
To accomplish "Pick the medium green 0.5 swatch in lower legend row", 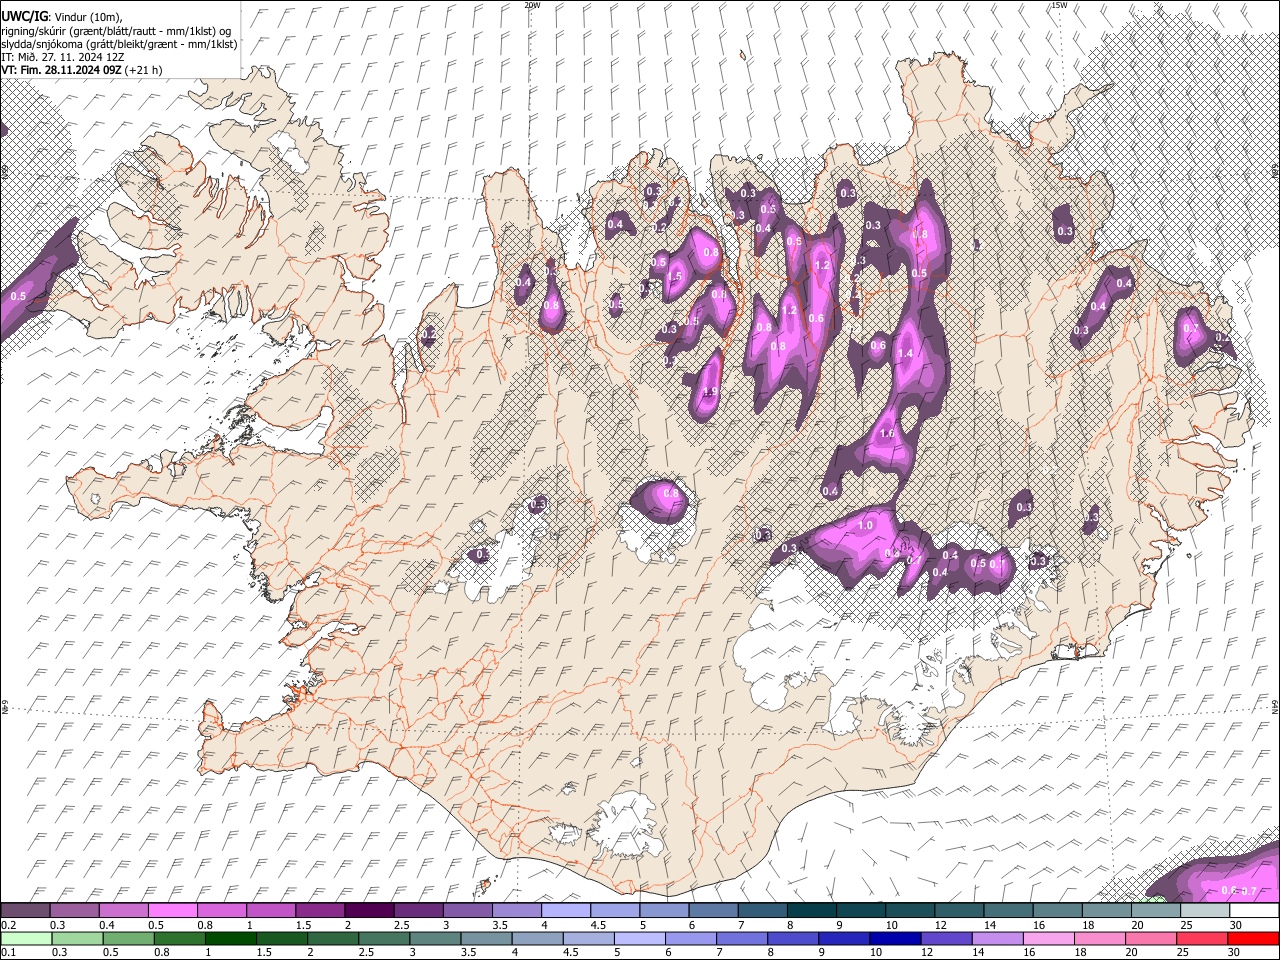I will (x=129, y=938).
